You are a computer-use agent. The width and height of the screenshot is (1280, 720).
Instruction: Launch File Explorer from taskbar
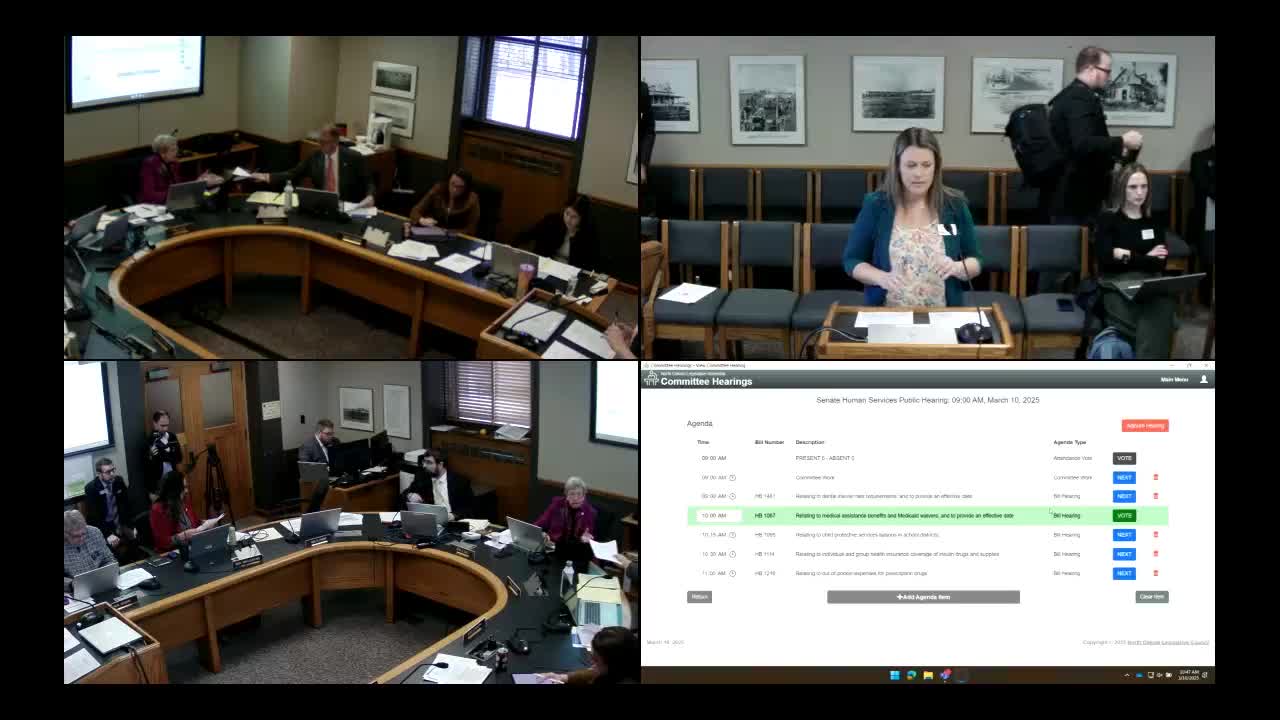click(x=928, y=675)
